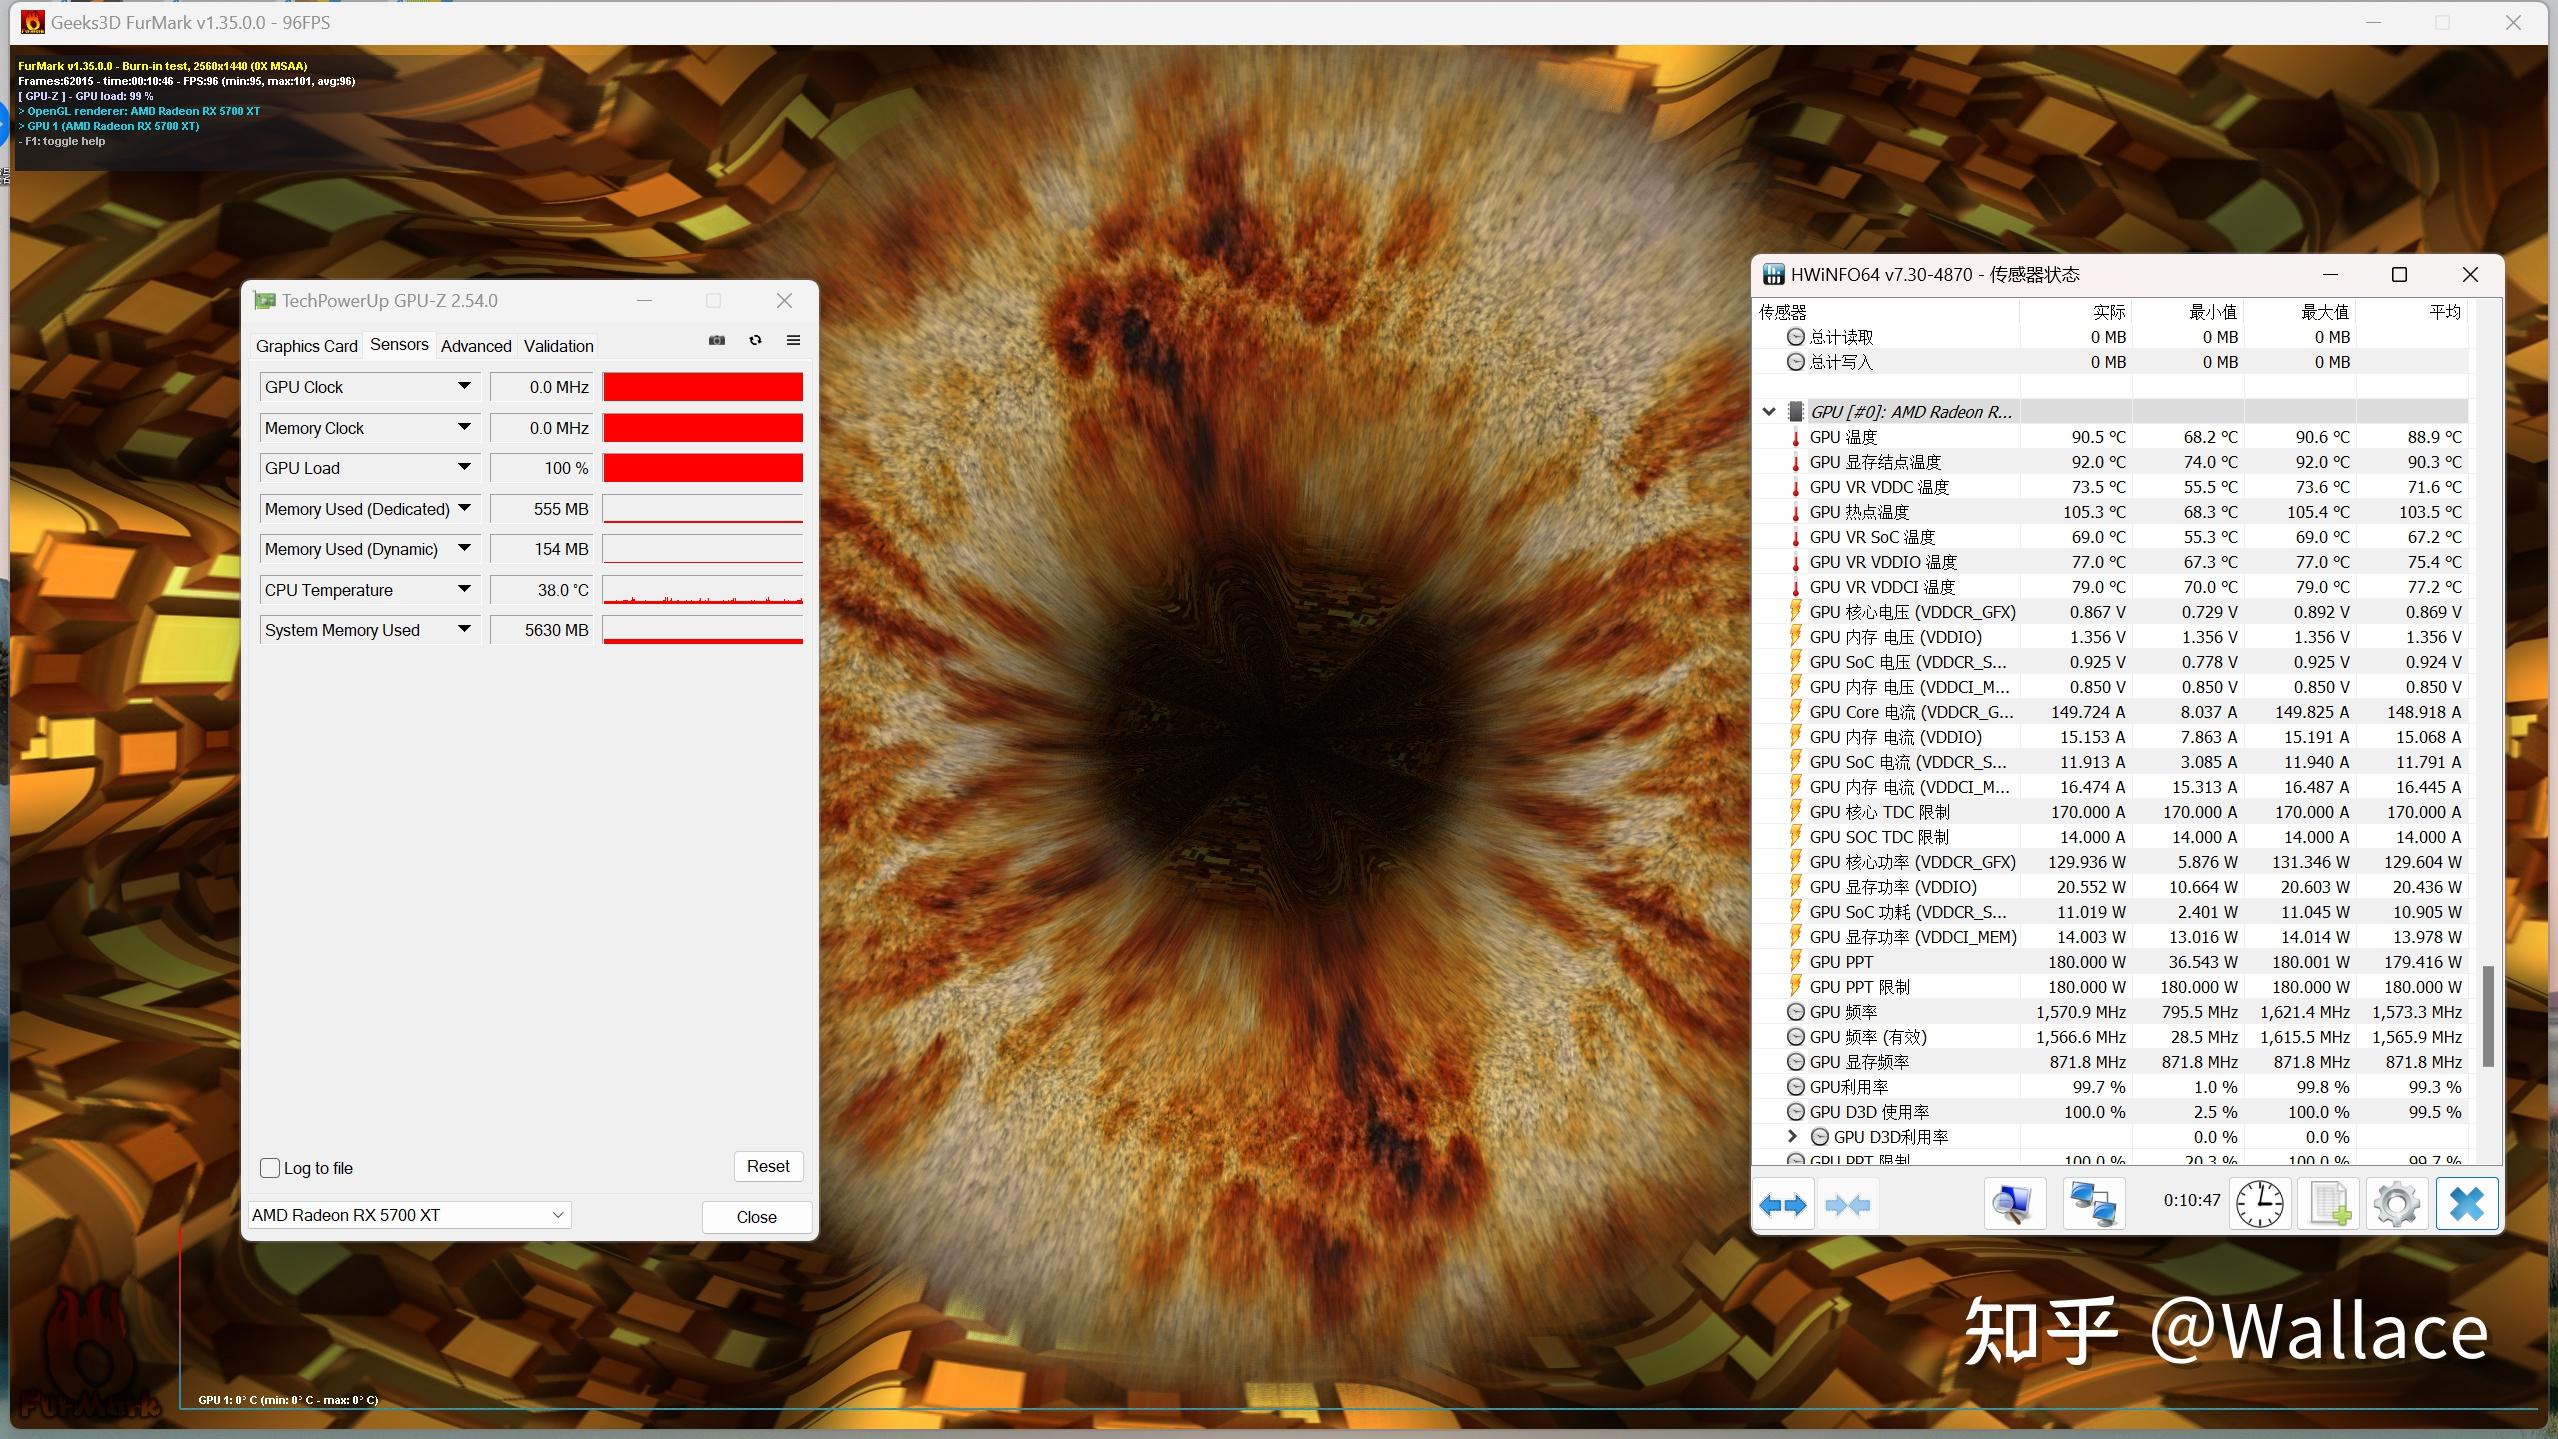
Task: Click the Close button in GPU-Z
Action: click(x=755, y=1214)
